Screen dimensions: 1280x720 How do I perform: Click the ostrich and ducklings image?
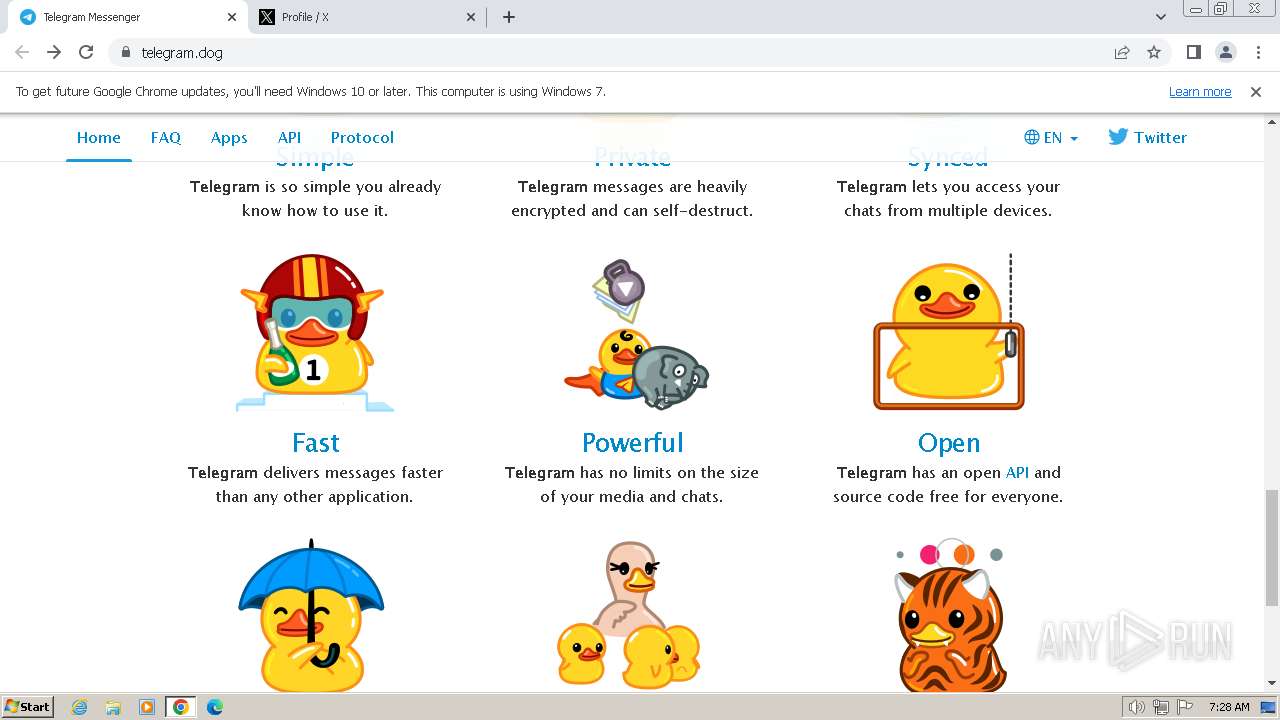click(x=630, y=615)
